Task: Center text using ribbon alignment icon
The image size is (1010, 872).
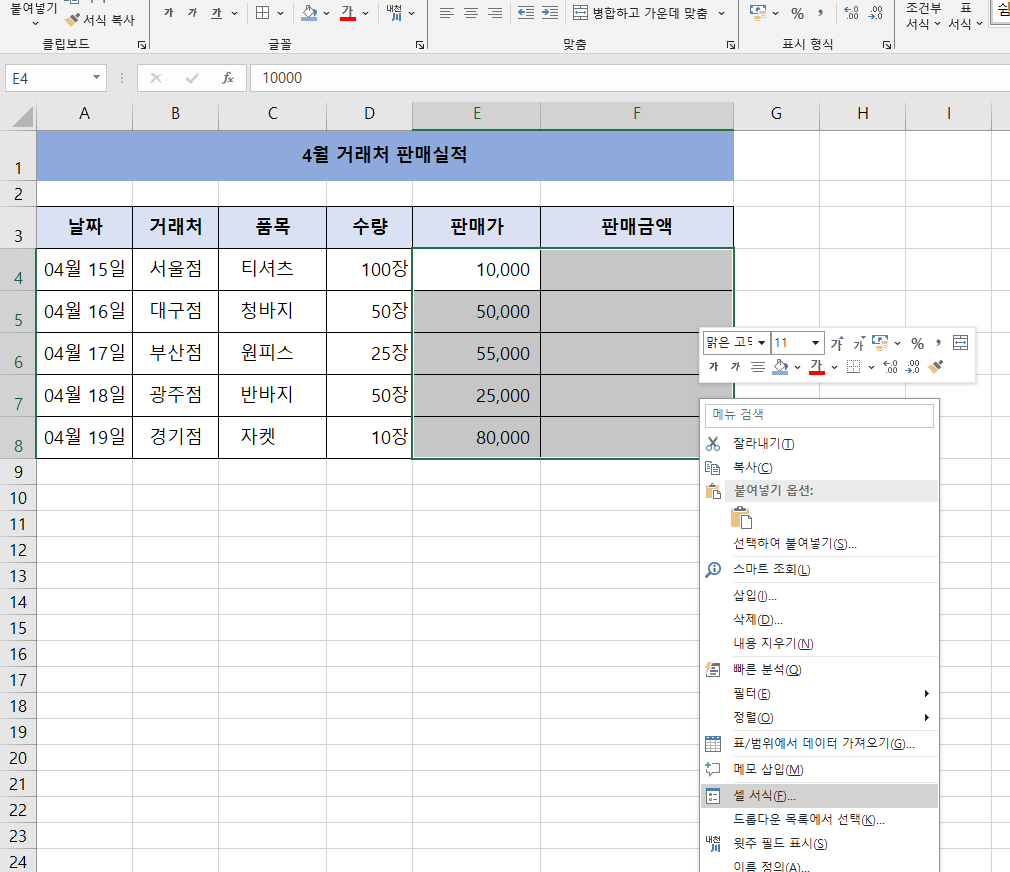Action: pyautogui.click(x=471, y=13)
